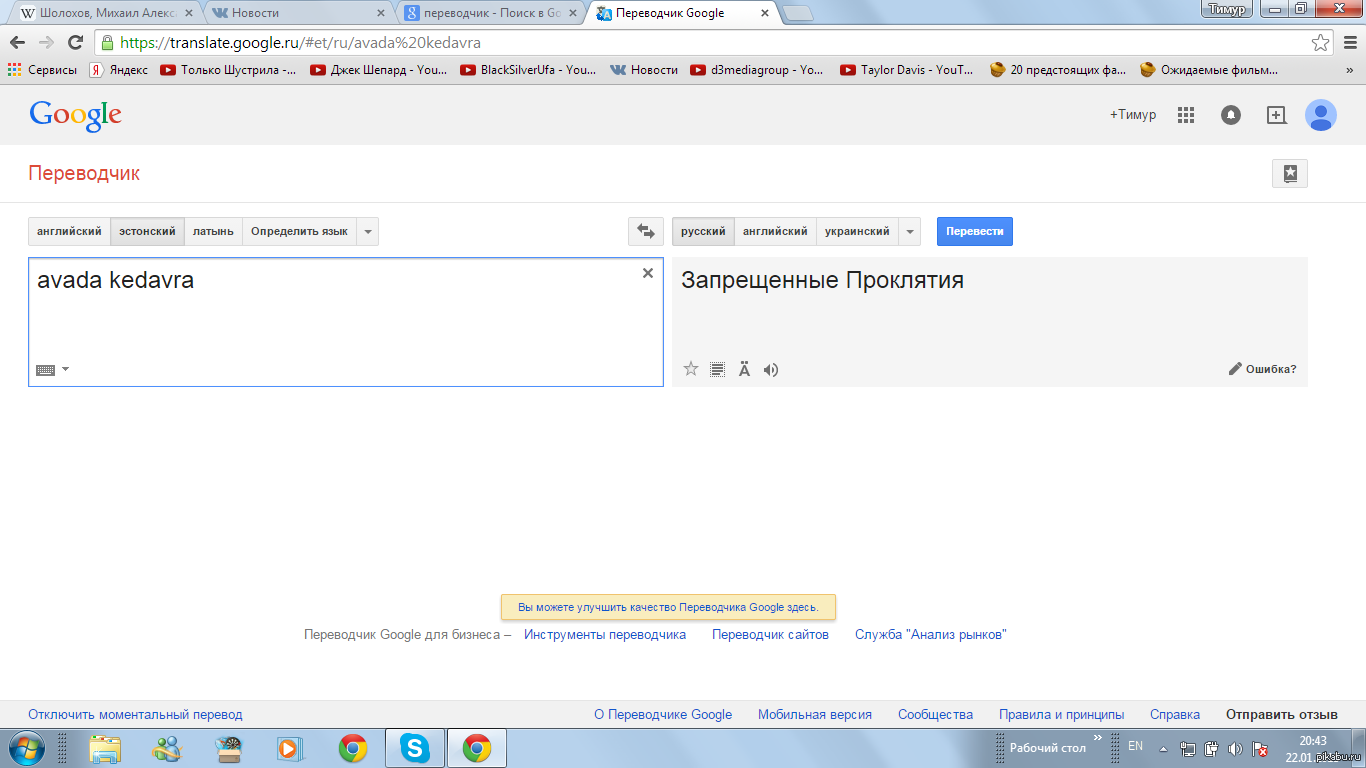Switch to the VK Новости browser tab
The width and height of the screenshot is (1366, 768).
296,13
